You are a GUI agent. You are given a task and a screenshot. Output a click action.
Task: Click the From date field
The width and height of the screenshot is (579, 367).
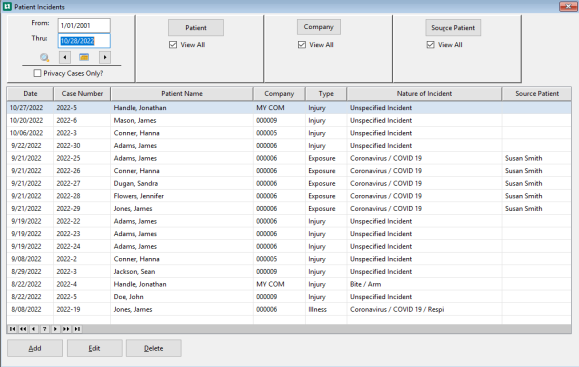pos(84,25)
